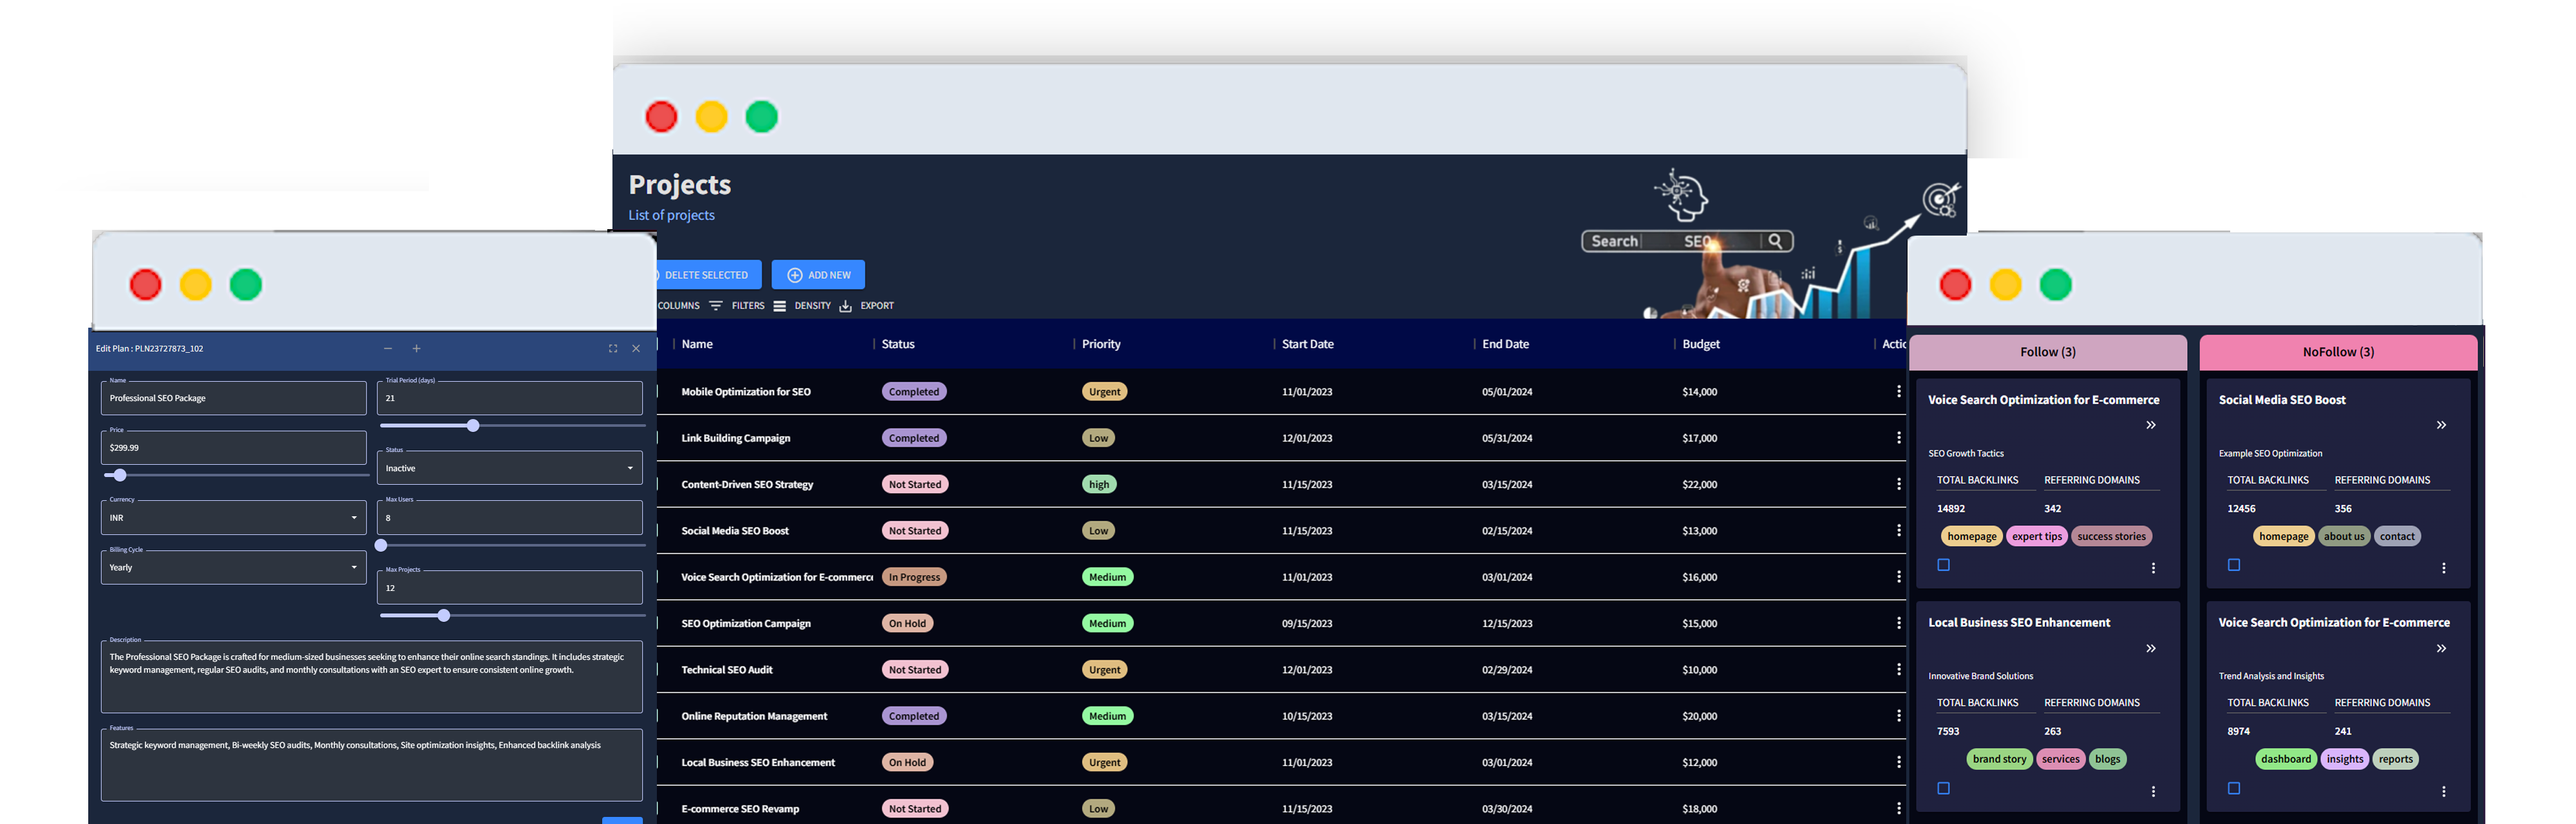
Task: Open kebab menu on Trend Analysis and Insights card
Action: pyautogui.click(x=2443, y=791)
